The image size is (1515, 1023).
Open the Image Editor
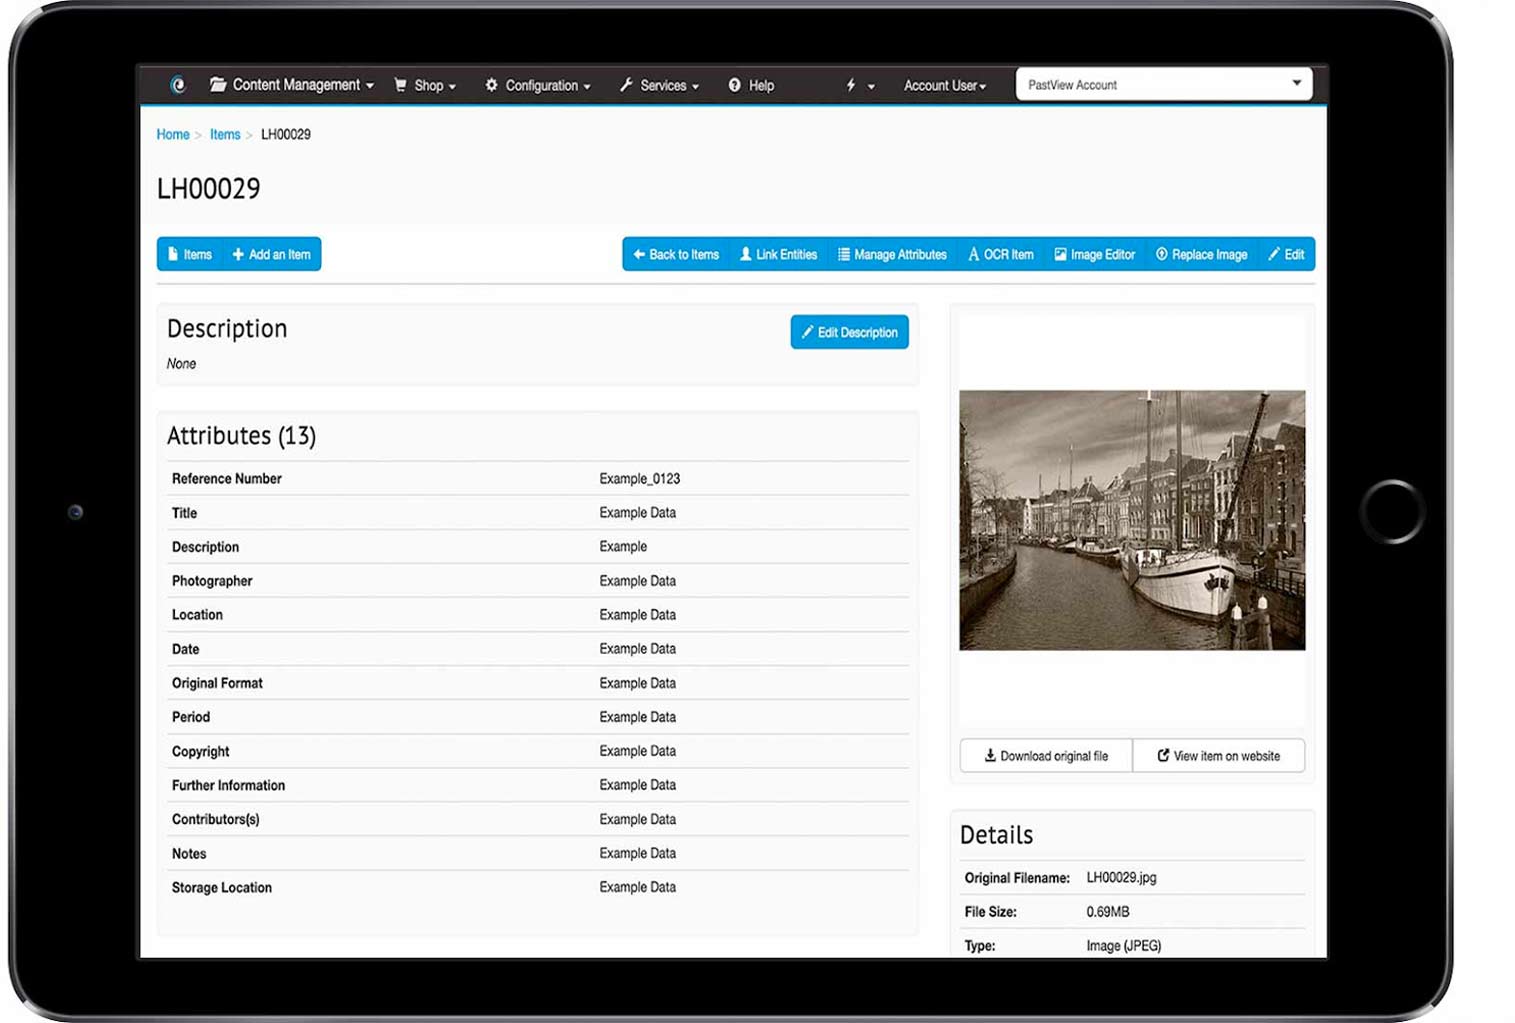[1095, 254]
